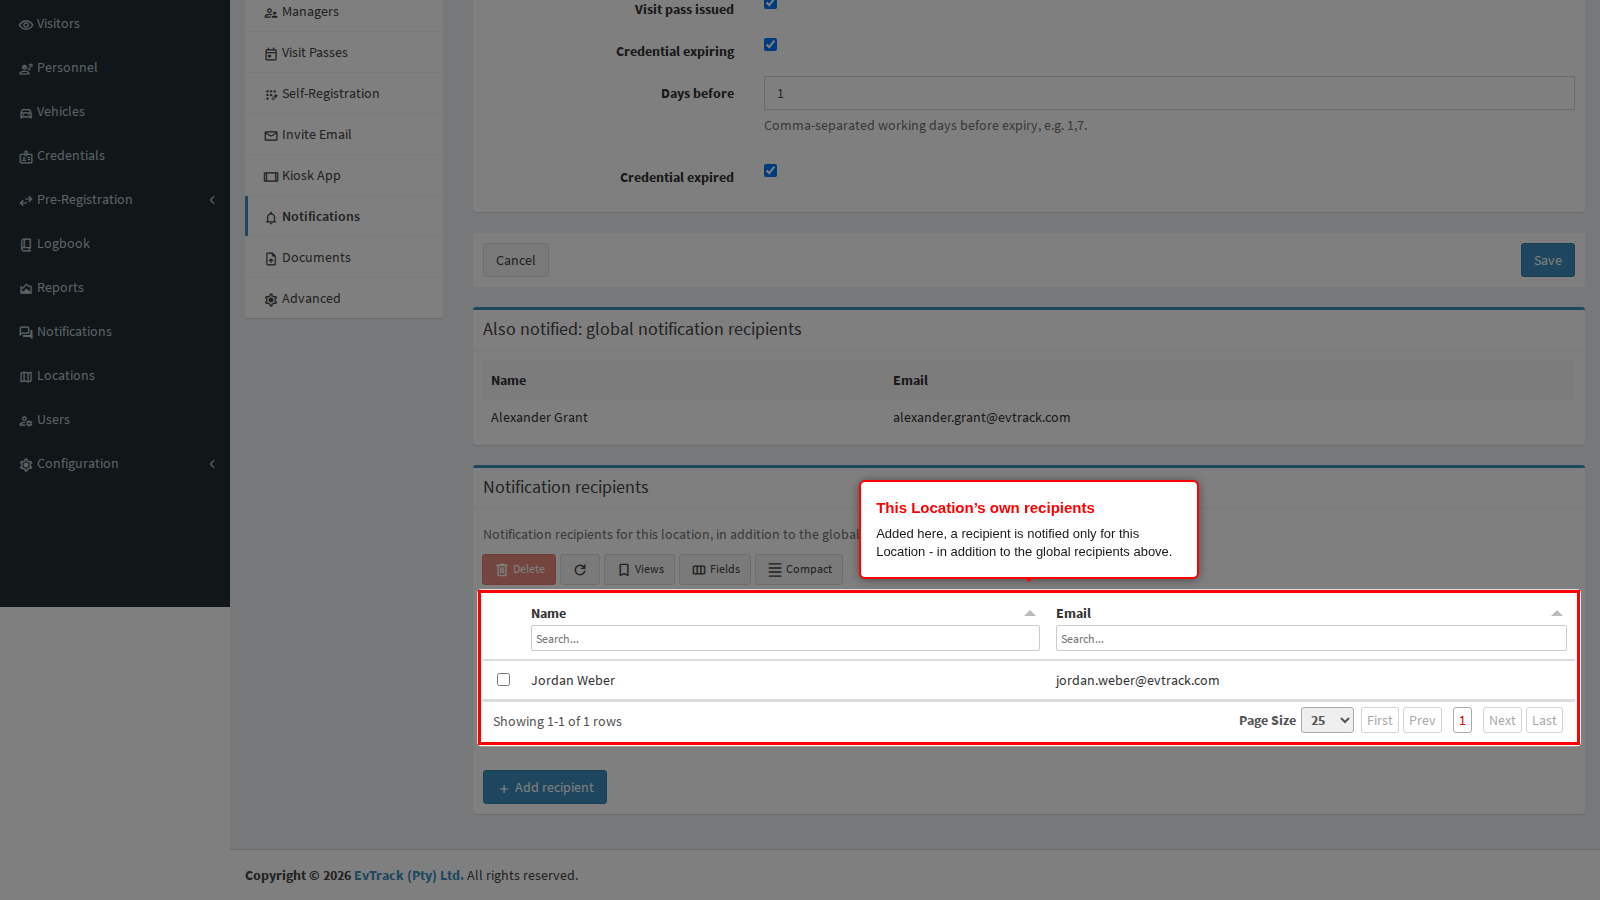
Task: Click jordan.weber@evtrack.com email cell
Action: [x=1137, y=681]
